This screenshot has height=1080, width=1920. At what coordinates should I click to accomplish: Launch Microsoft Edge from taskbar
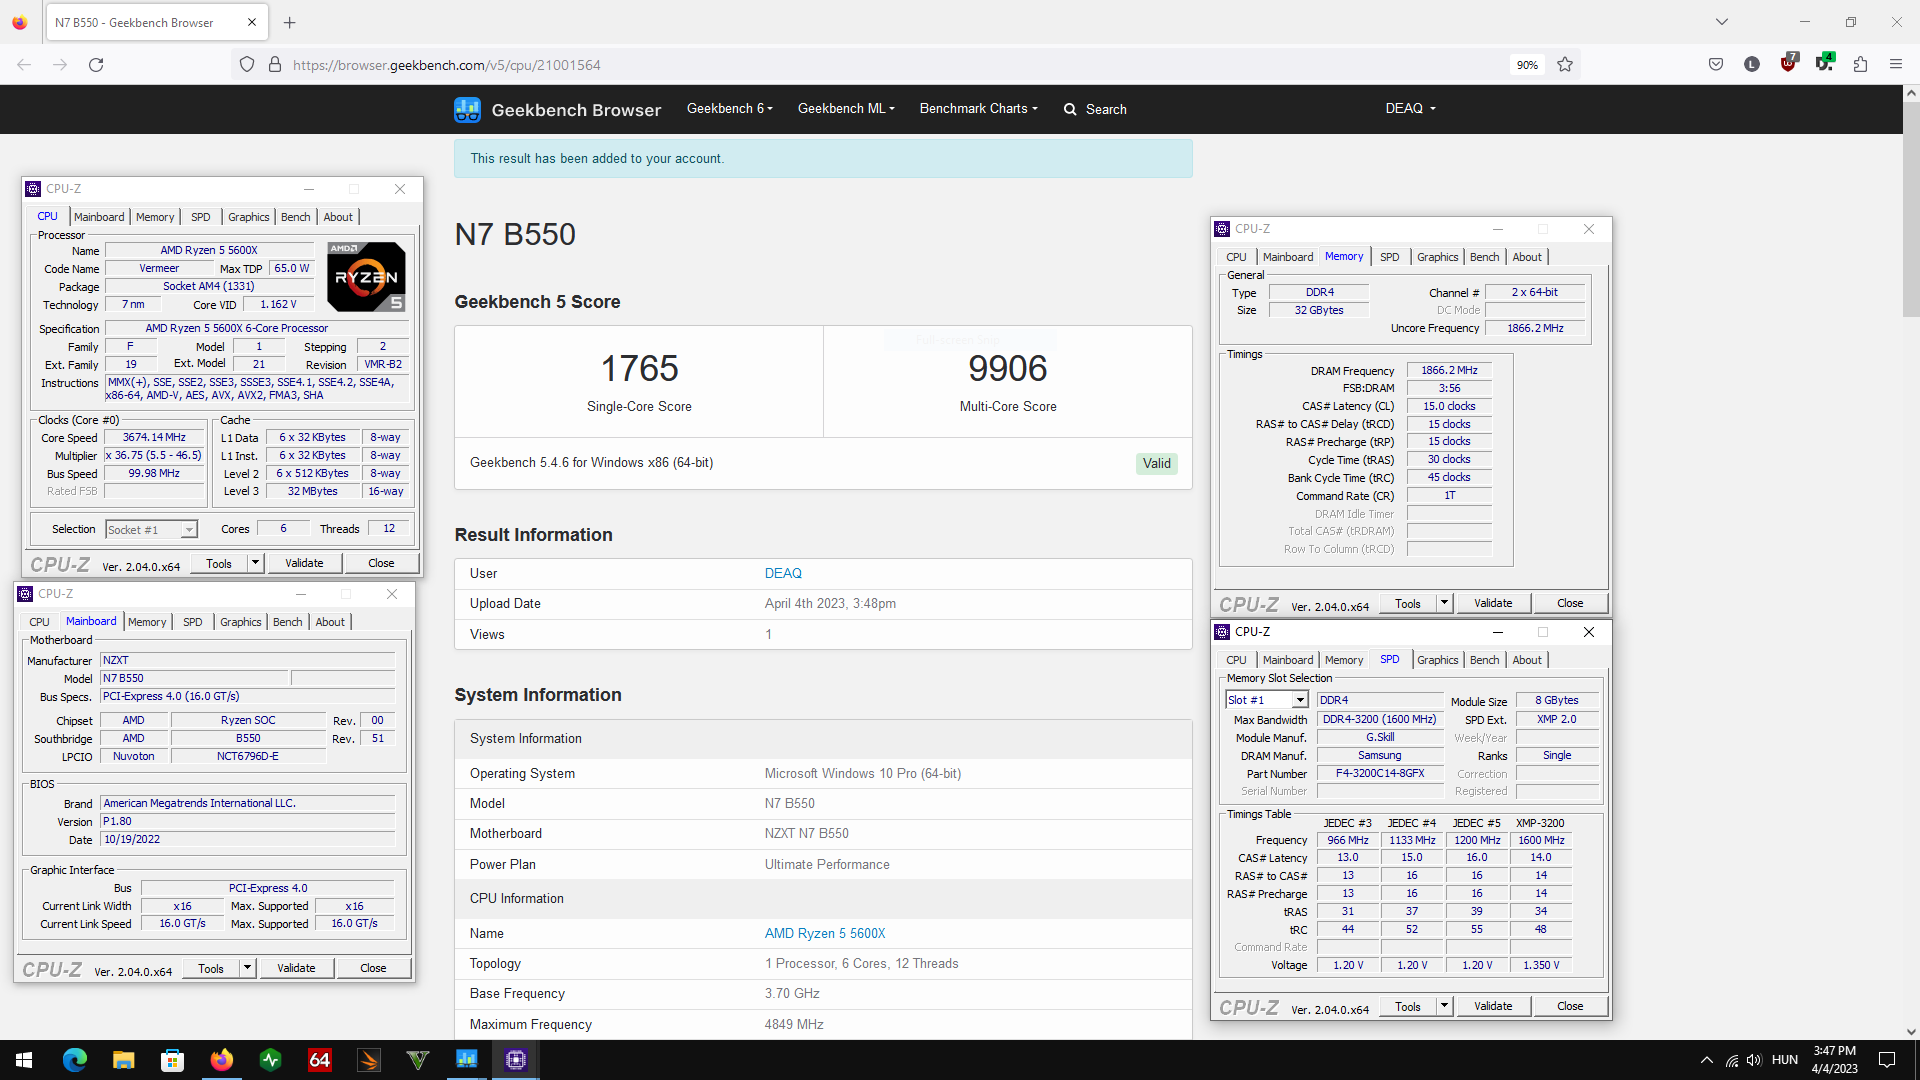click(75, 1060)
